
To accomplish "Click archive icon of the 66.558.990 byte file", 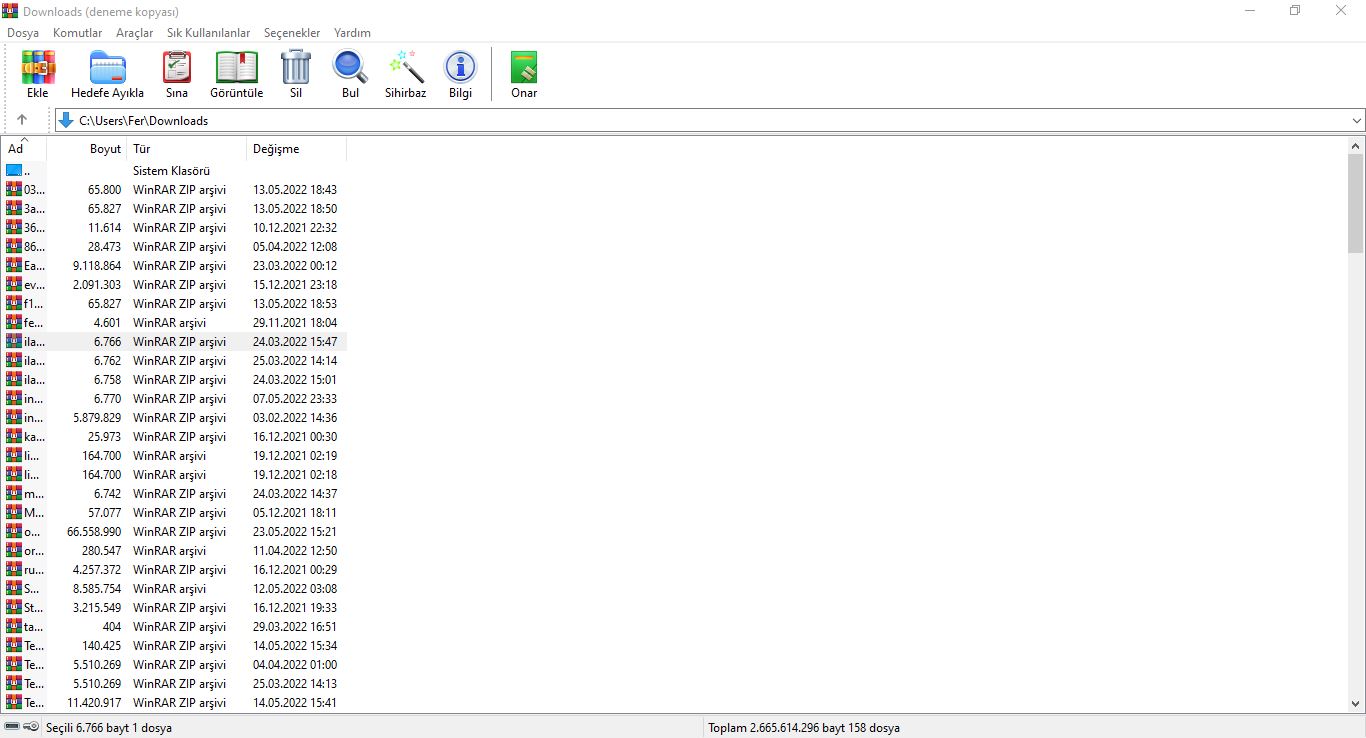I will 14,532.
